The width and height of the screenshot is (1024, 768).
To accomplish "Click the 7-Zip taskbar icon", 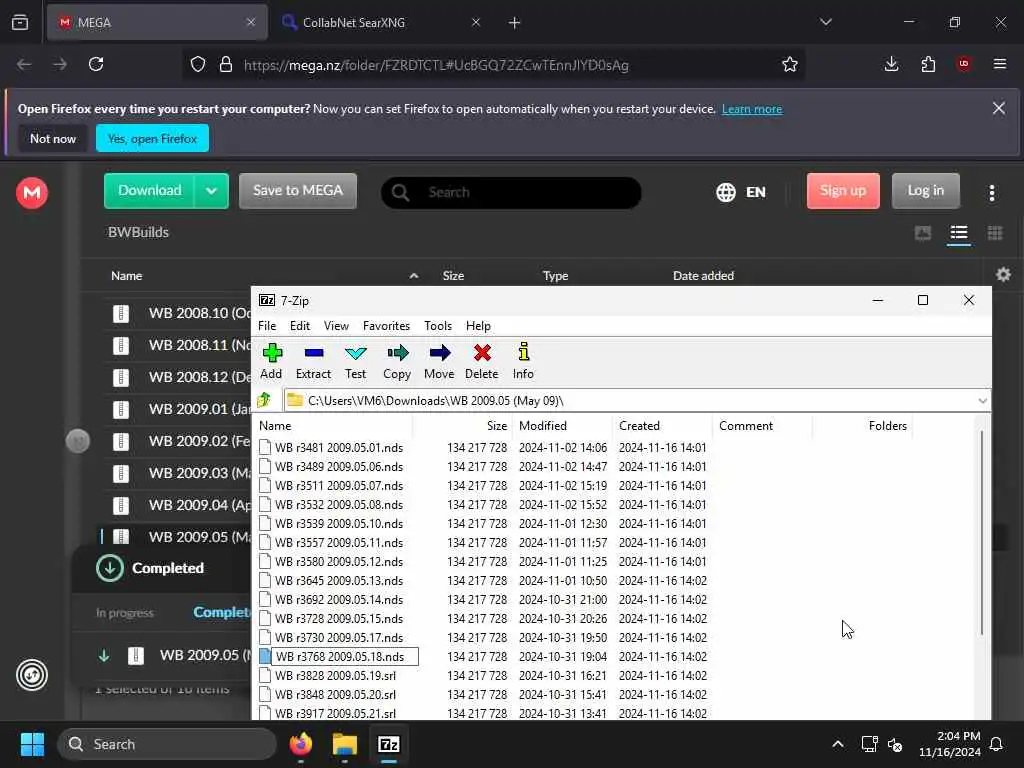I will pos(389,744).
